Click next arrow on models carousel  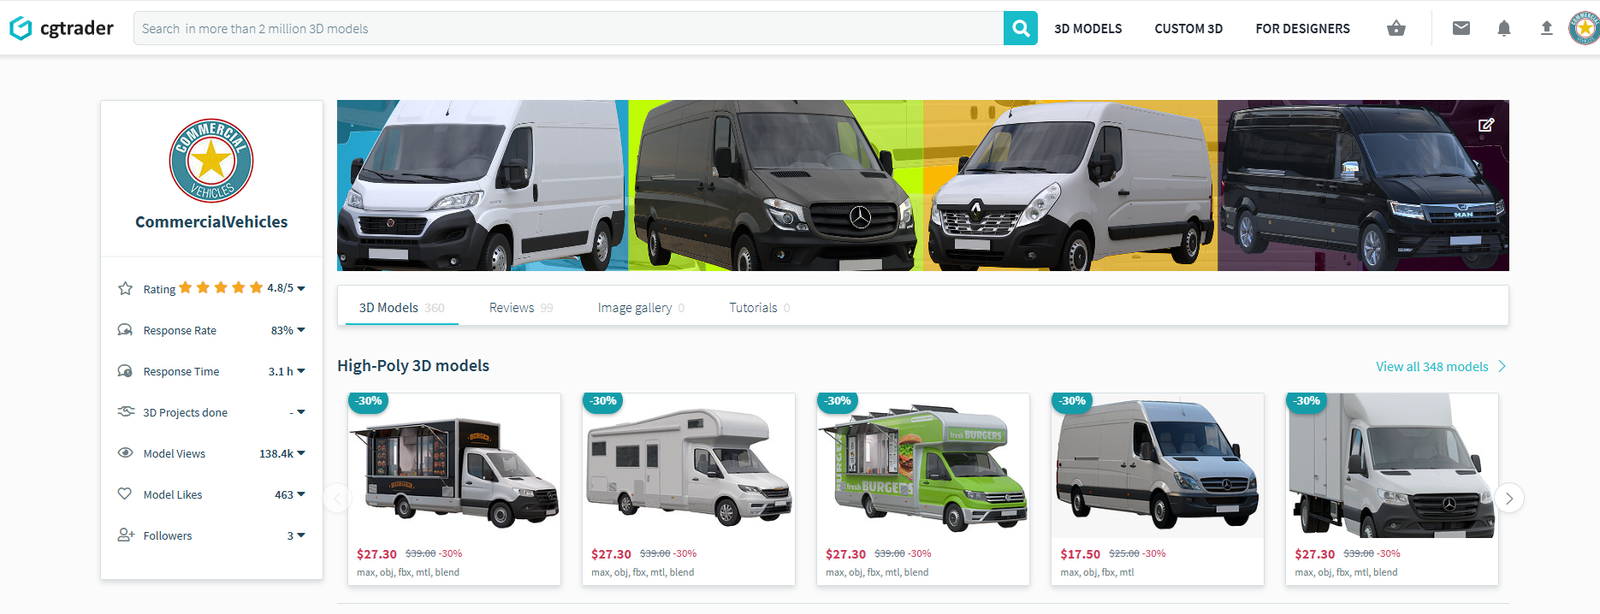click(1509, 498)
